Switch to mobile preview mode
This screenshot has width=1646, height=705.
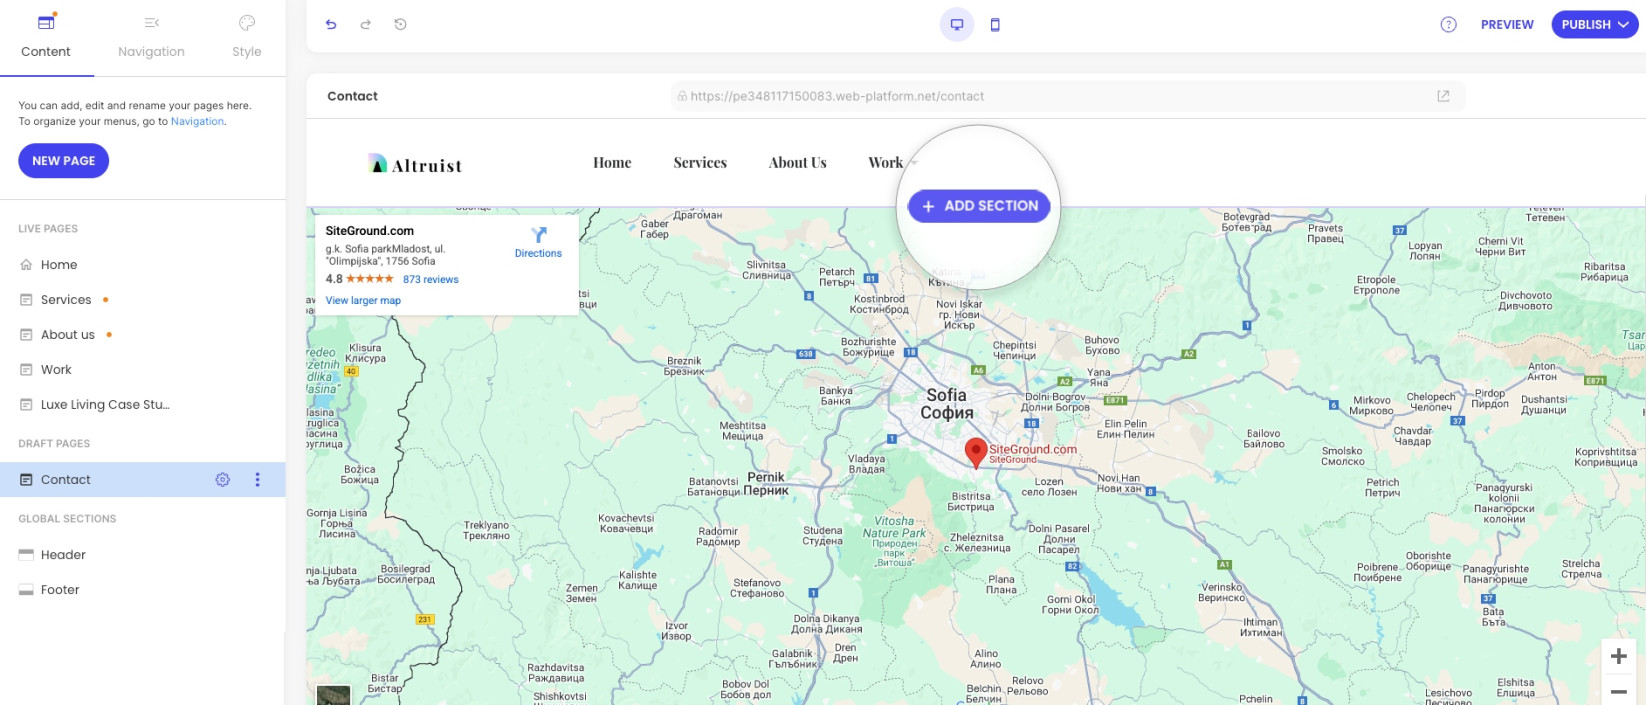point(995,25)
